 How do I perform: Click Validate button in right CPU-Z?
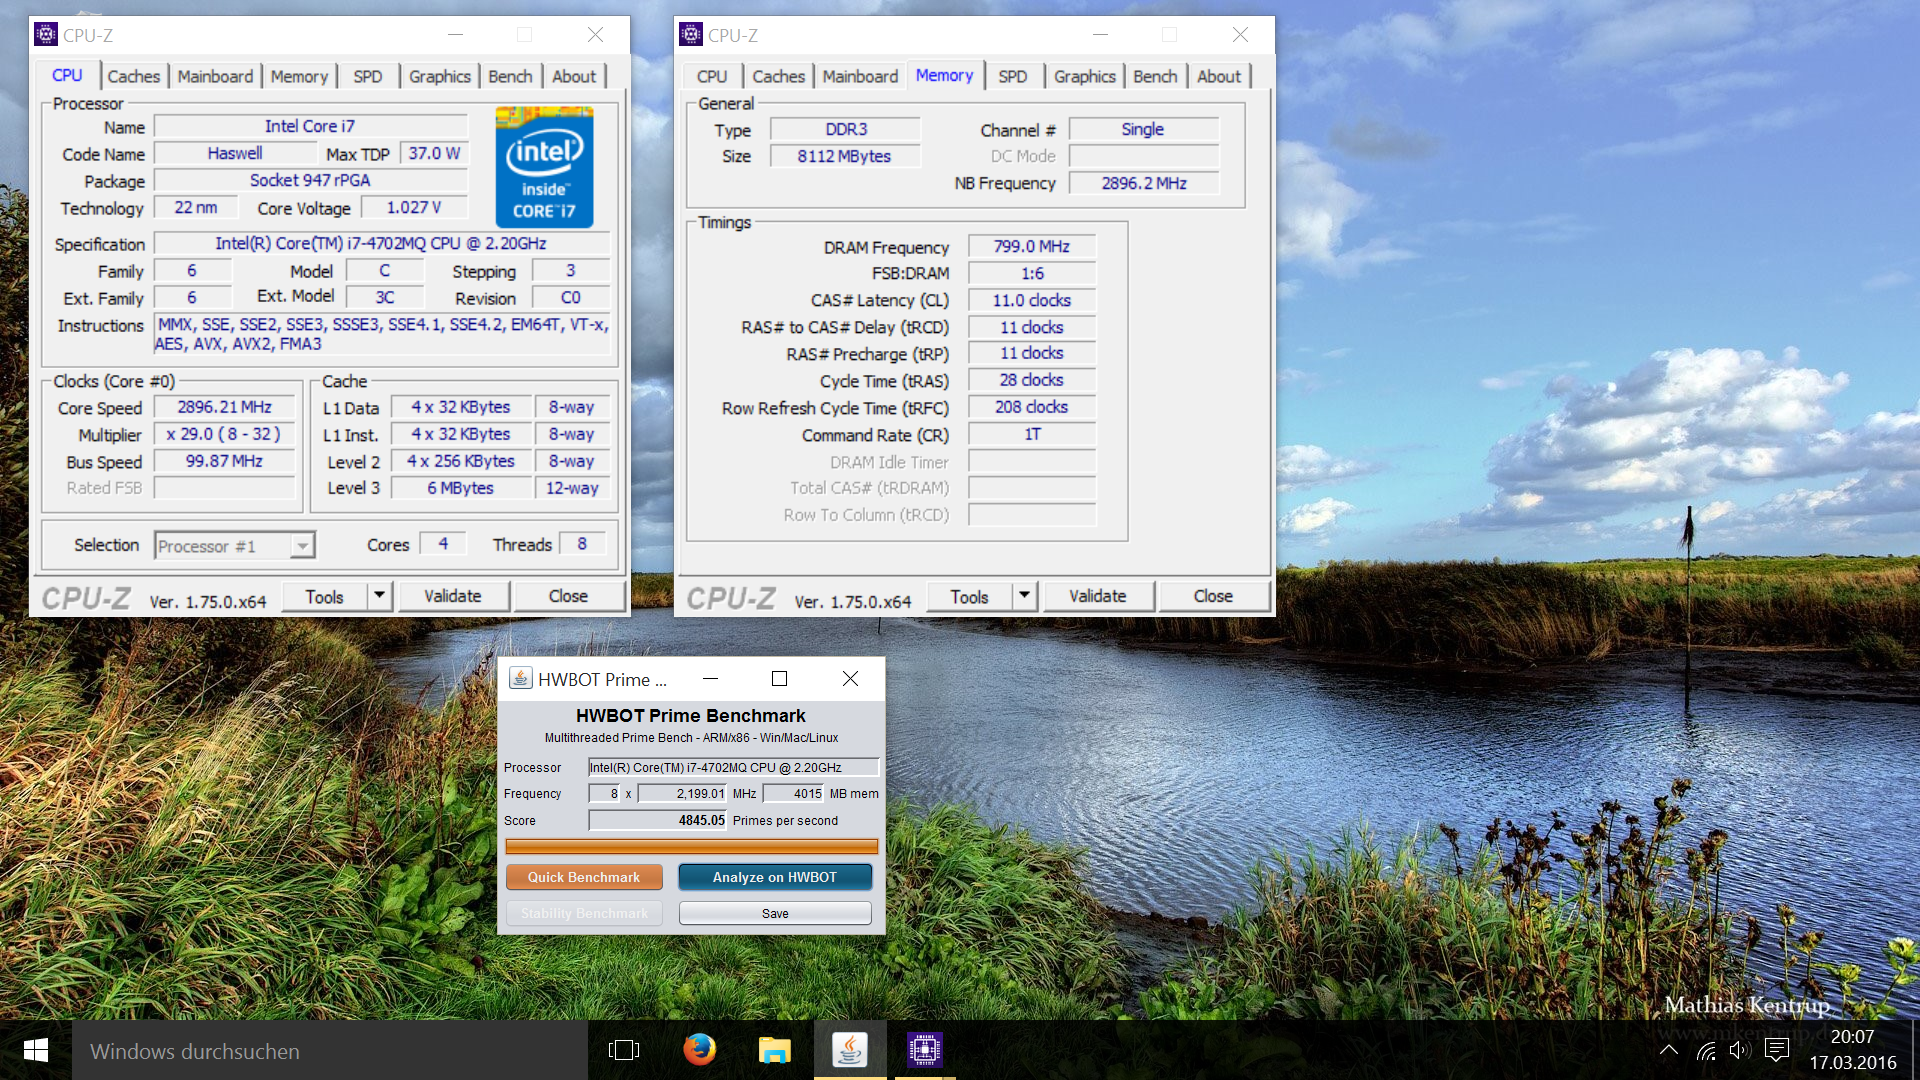coord(1098,596)
